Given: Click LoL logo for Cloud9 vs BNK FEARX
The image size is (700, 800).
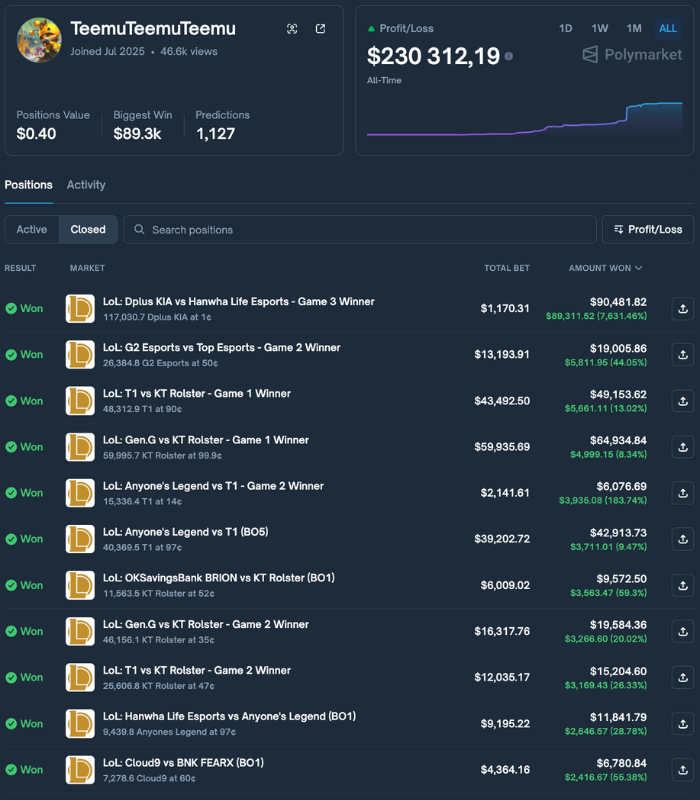Looking at the screenshot, I should [80, 769].
